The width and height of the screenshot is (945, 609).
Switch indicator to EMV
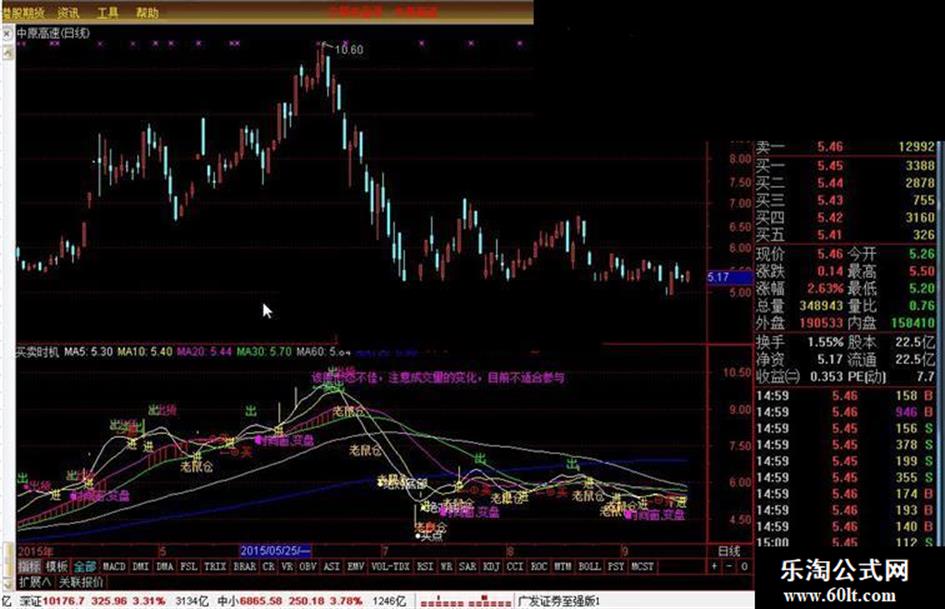click(356, 566)
